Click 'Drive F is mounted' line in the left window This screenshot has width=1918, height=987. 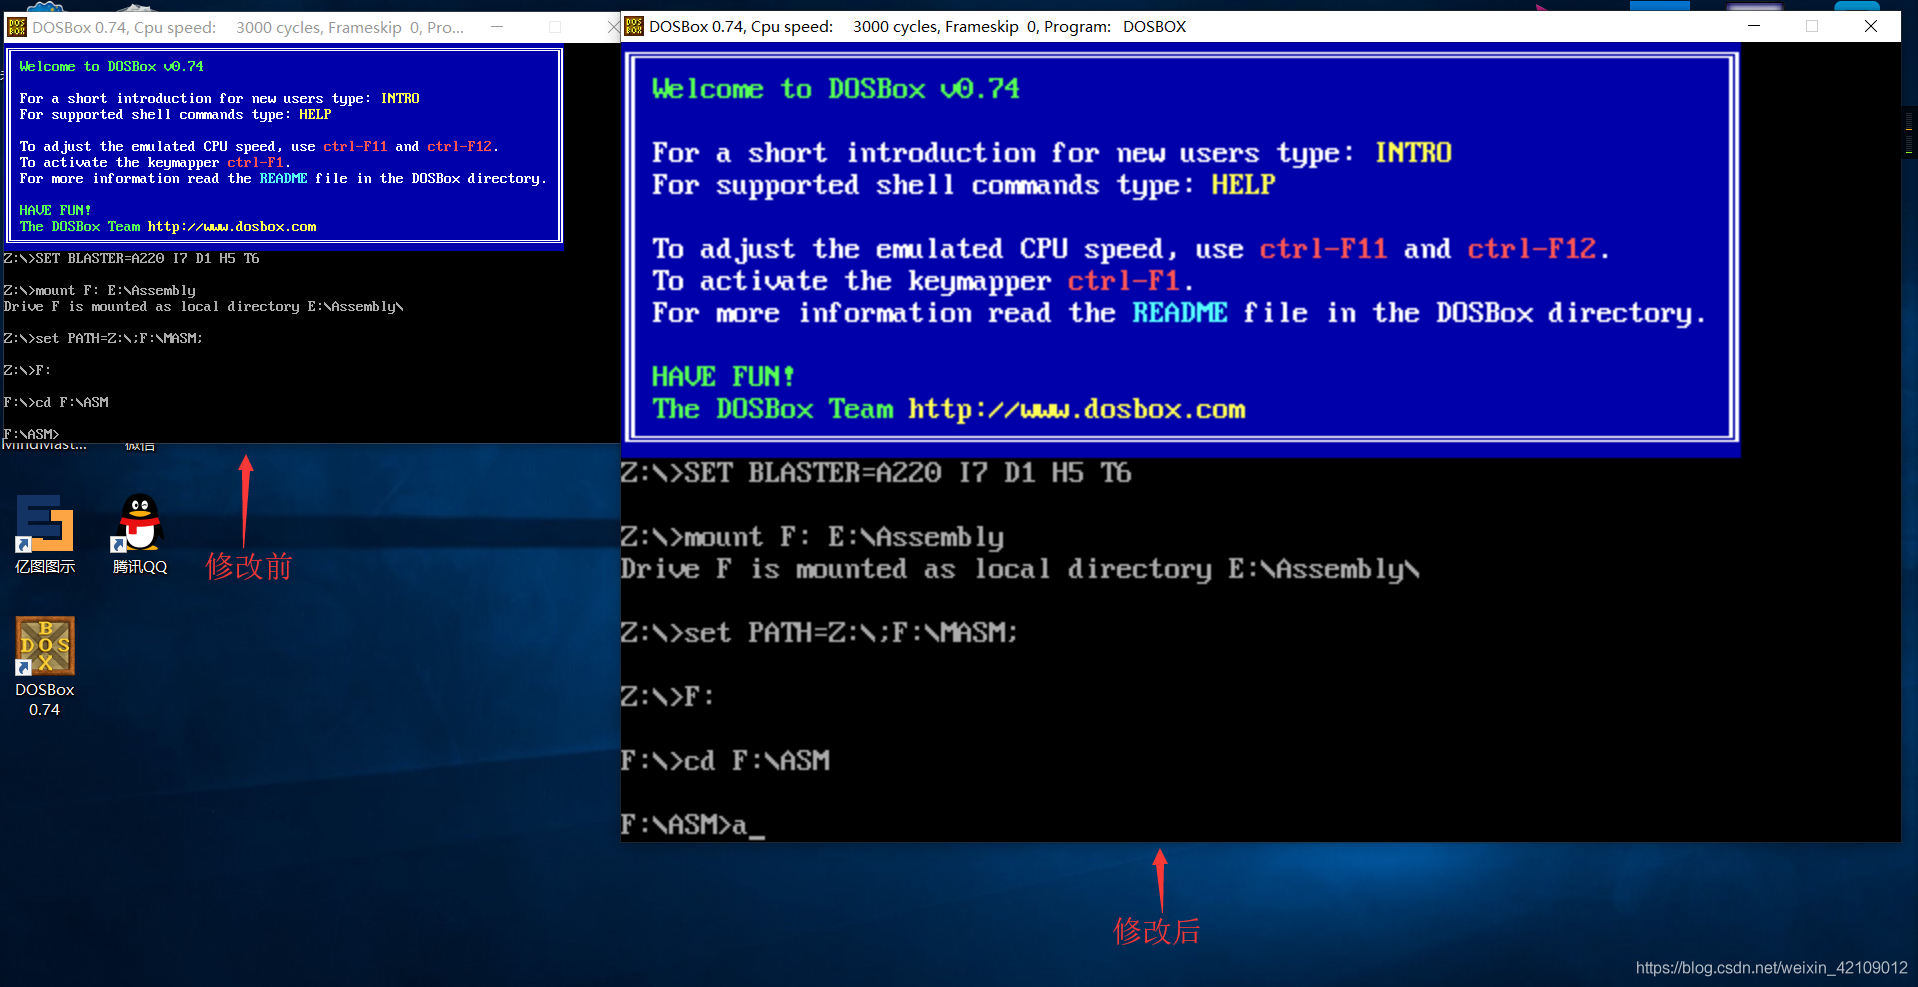point(203,307)
